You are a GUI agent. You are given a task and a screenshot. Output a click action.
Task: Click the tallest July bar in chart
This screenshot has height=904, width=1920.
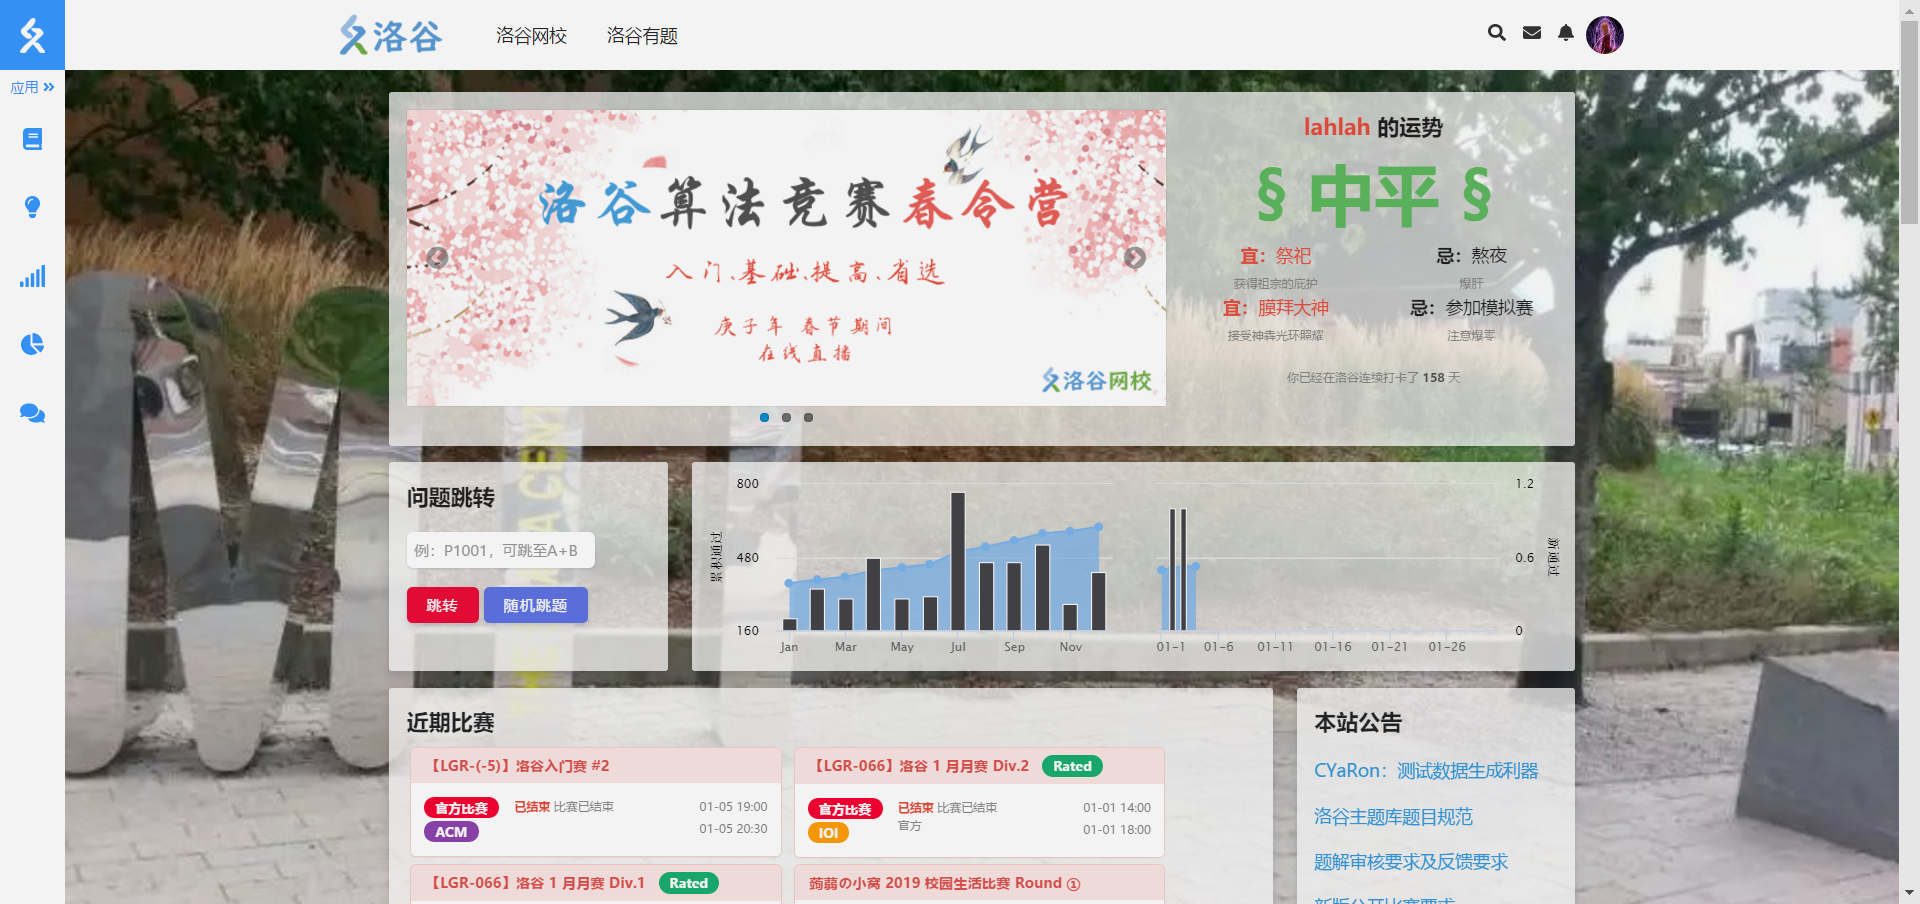coord(958,561)
